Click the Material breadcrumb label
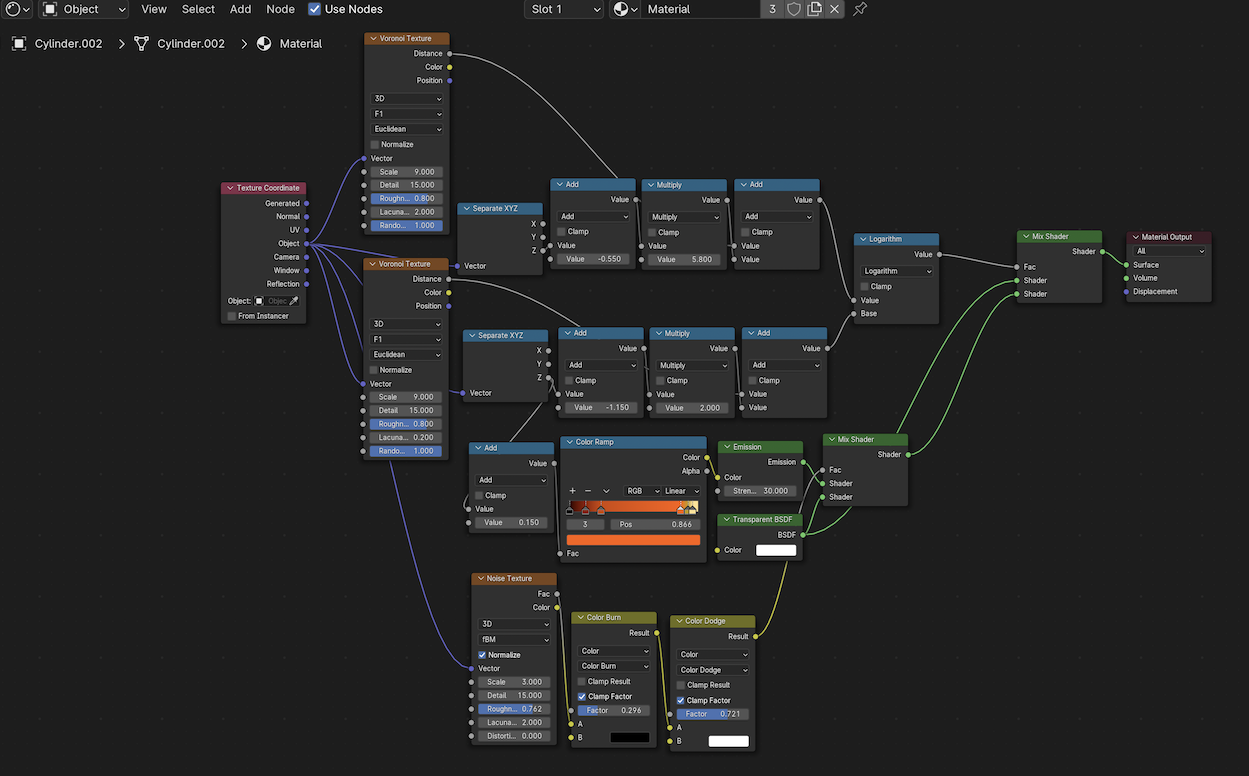This screenshot has width=1249, height=776. pos(300,44)
